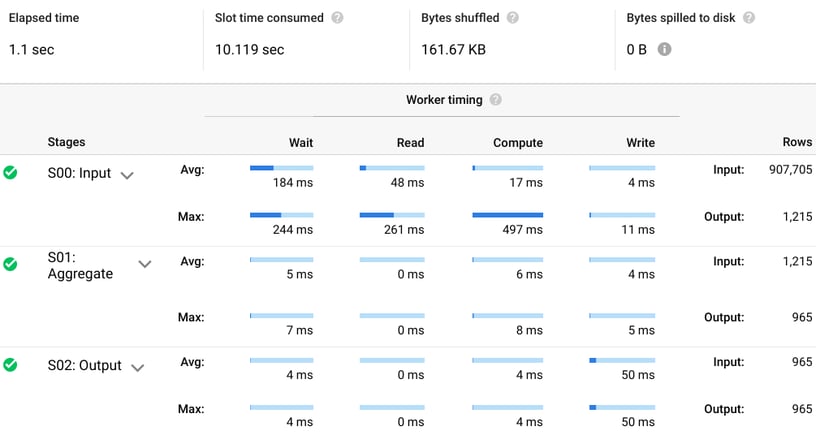The height and width of the screenshot is (435, 816).
Task: Click the 8 ms compute value
Action: point(529,330)
